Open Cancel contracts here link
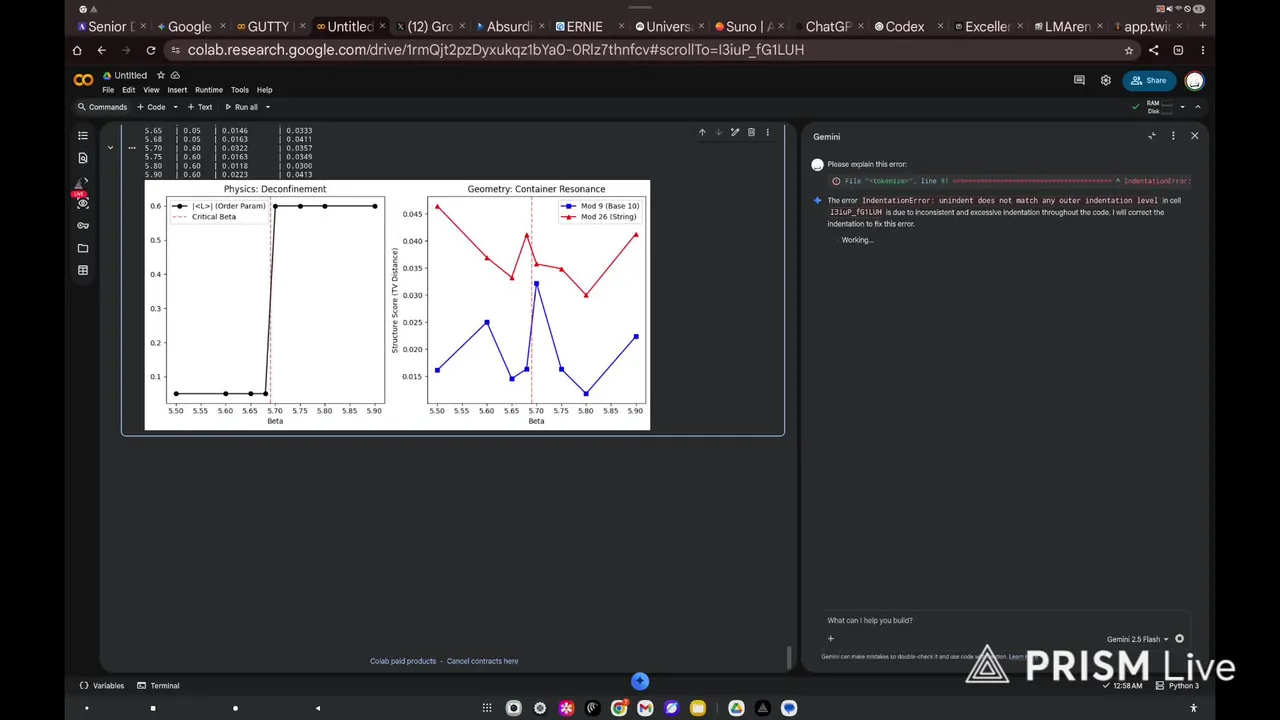1280x720 pixels. pyautogui.click(x=482, y=661)
